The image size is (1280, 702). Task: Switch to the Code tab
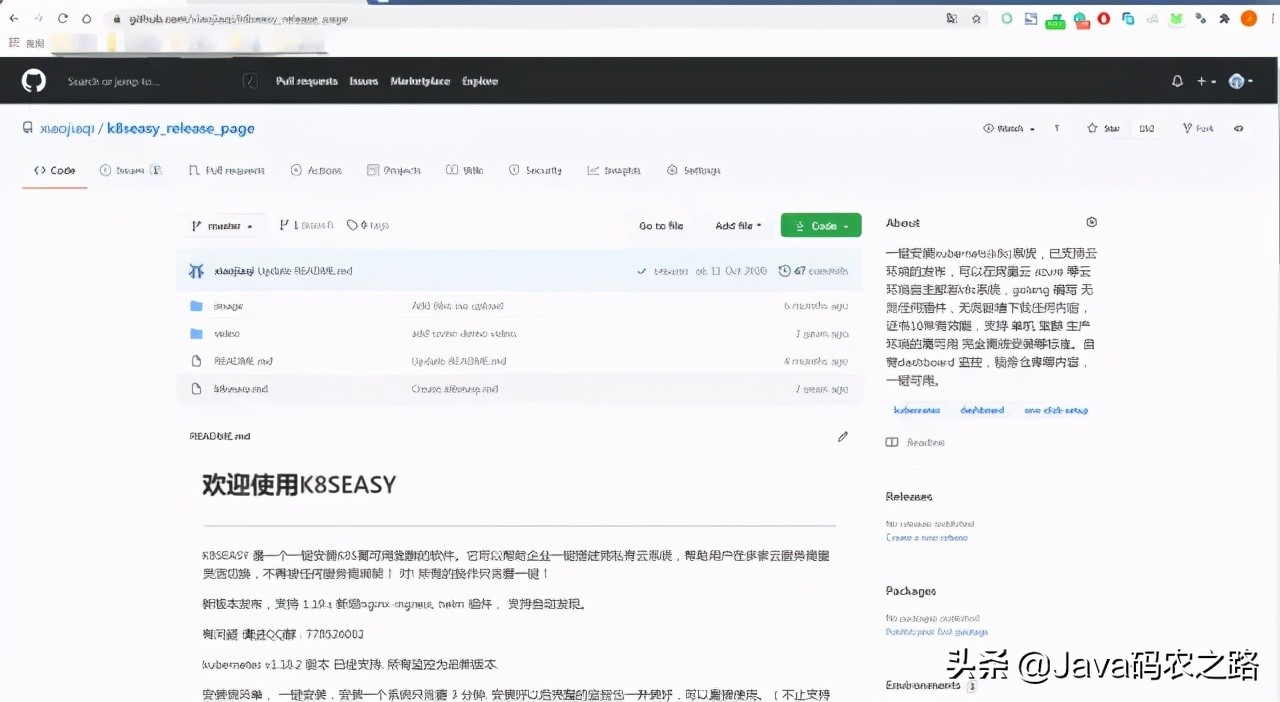(x=55, y=170)
